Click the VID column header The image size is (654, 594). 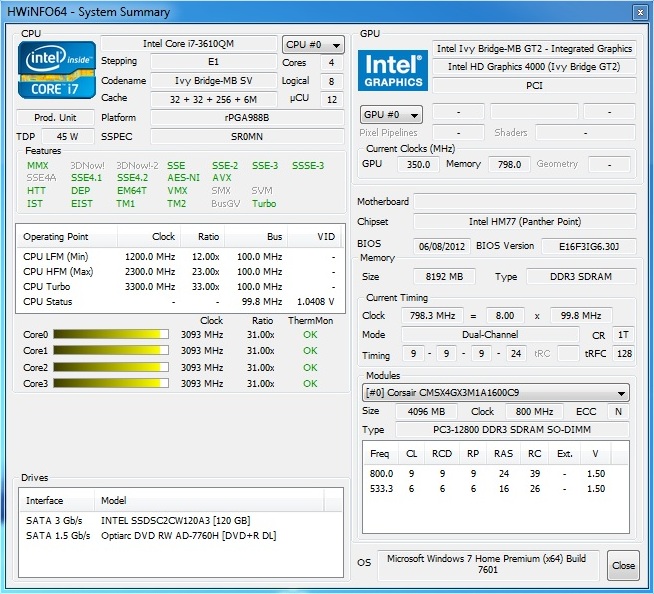314,237
